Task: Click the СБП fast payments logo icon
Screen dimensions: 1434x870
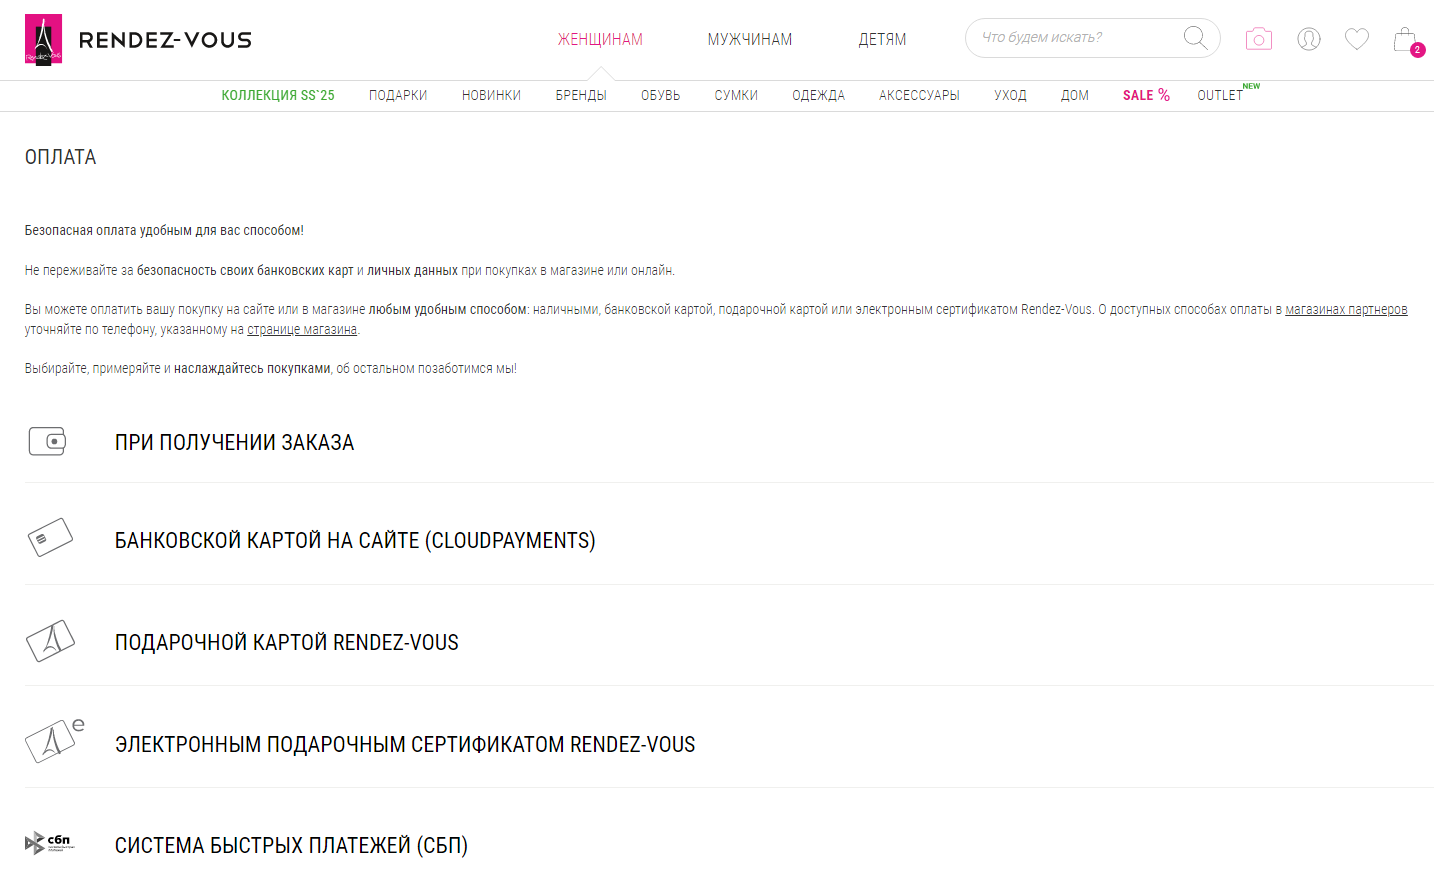Action: 50,843
